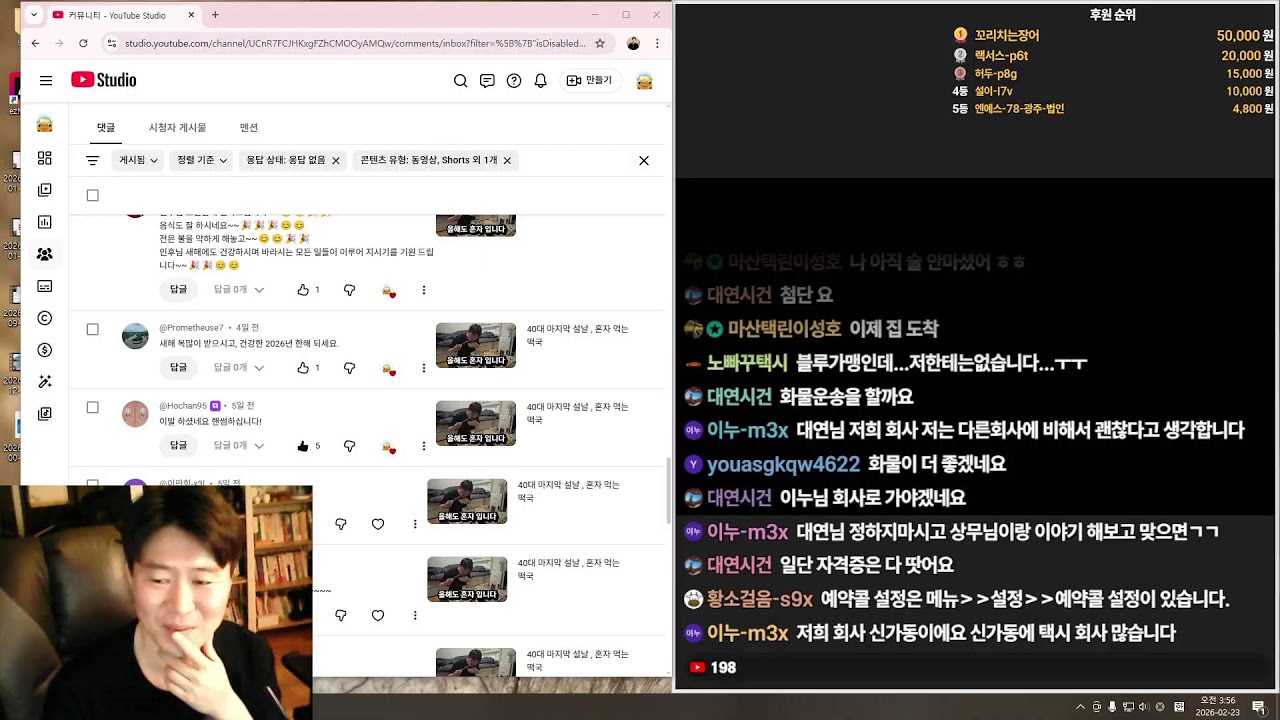Open Content from the left sidebar

coord(44,190)
